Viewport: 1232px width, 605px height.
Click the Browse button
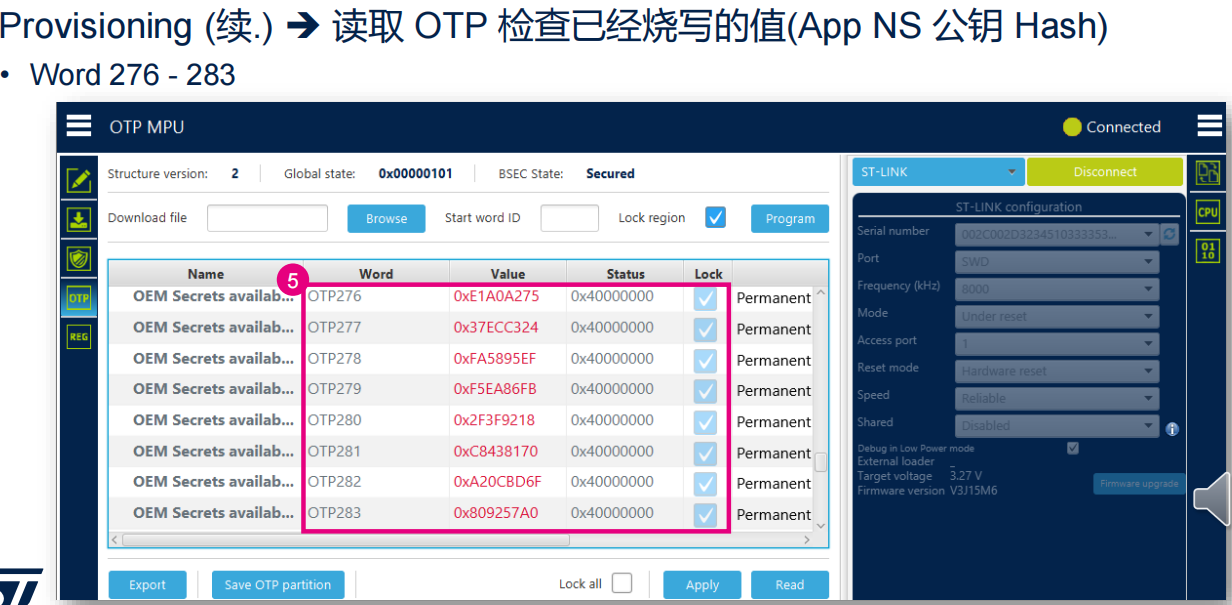(386, 218)
